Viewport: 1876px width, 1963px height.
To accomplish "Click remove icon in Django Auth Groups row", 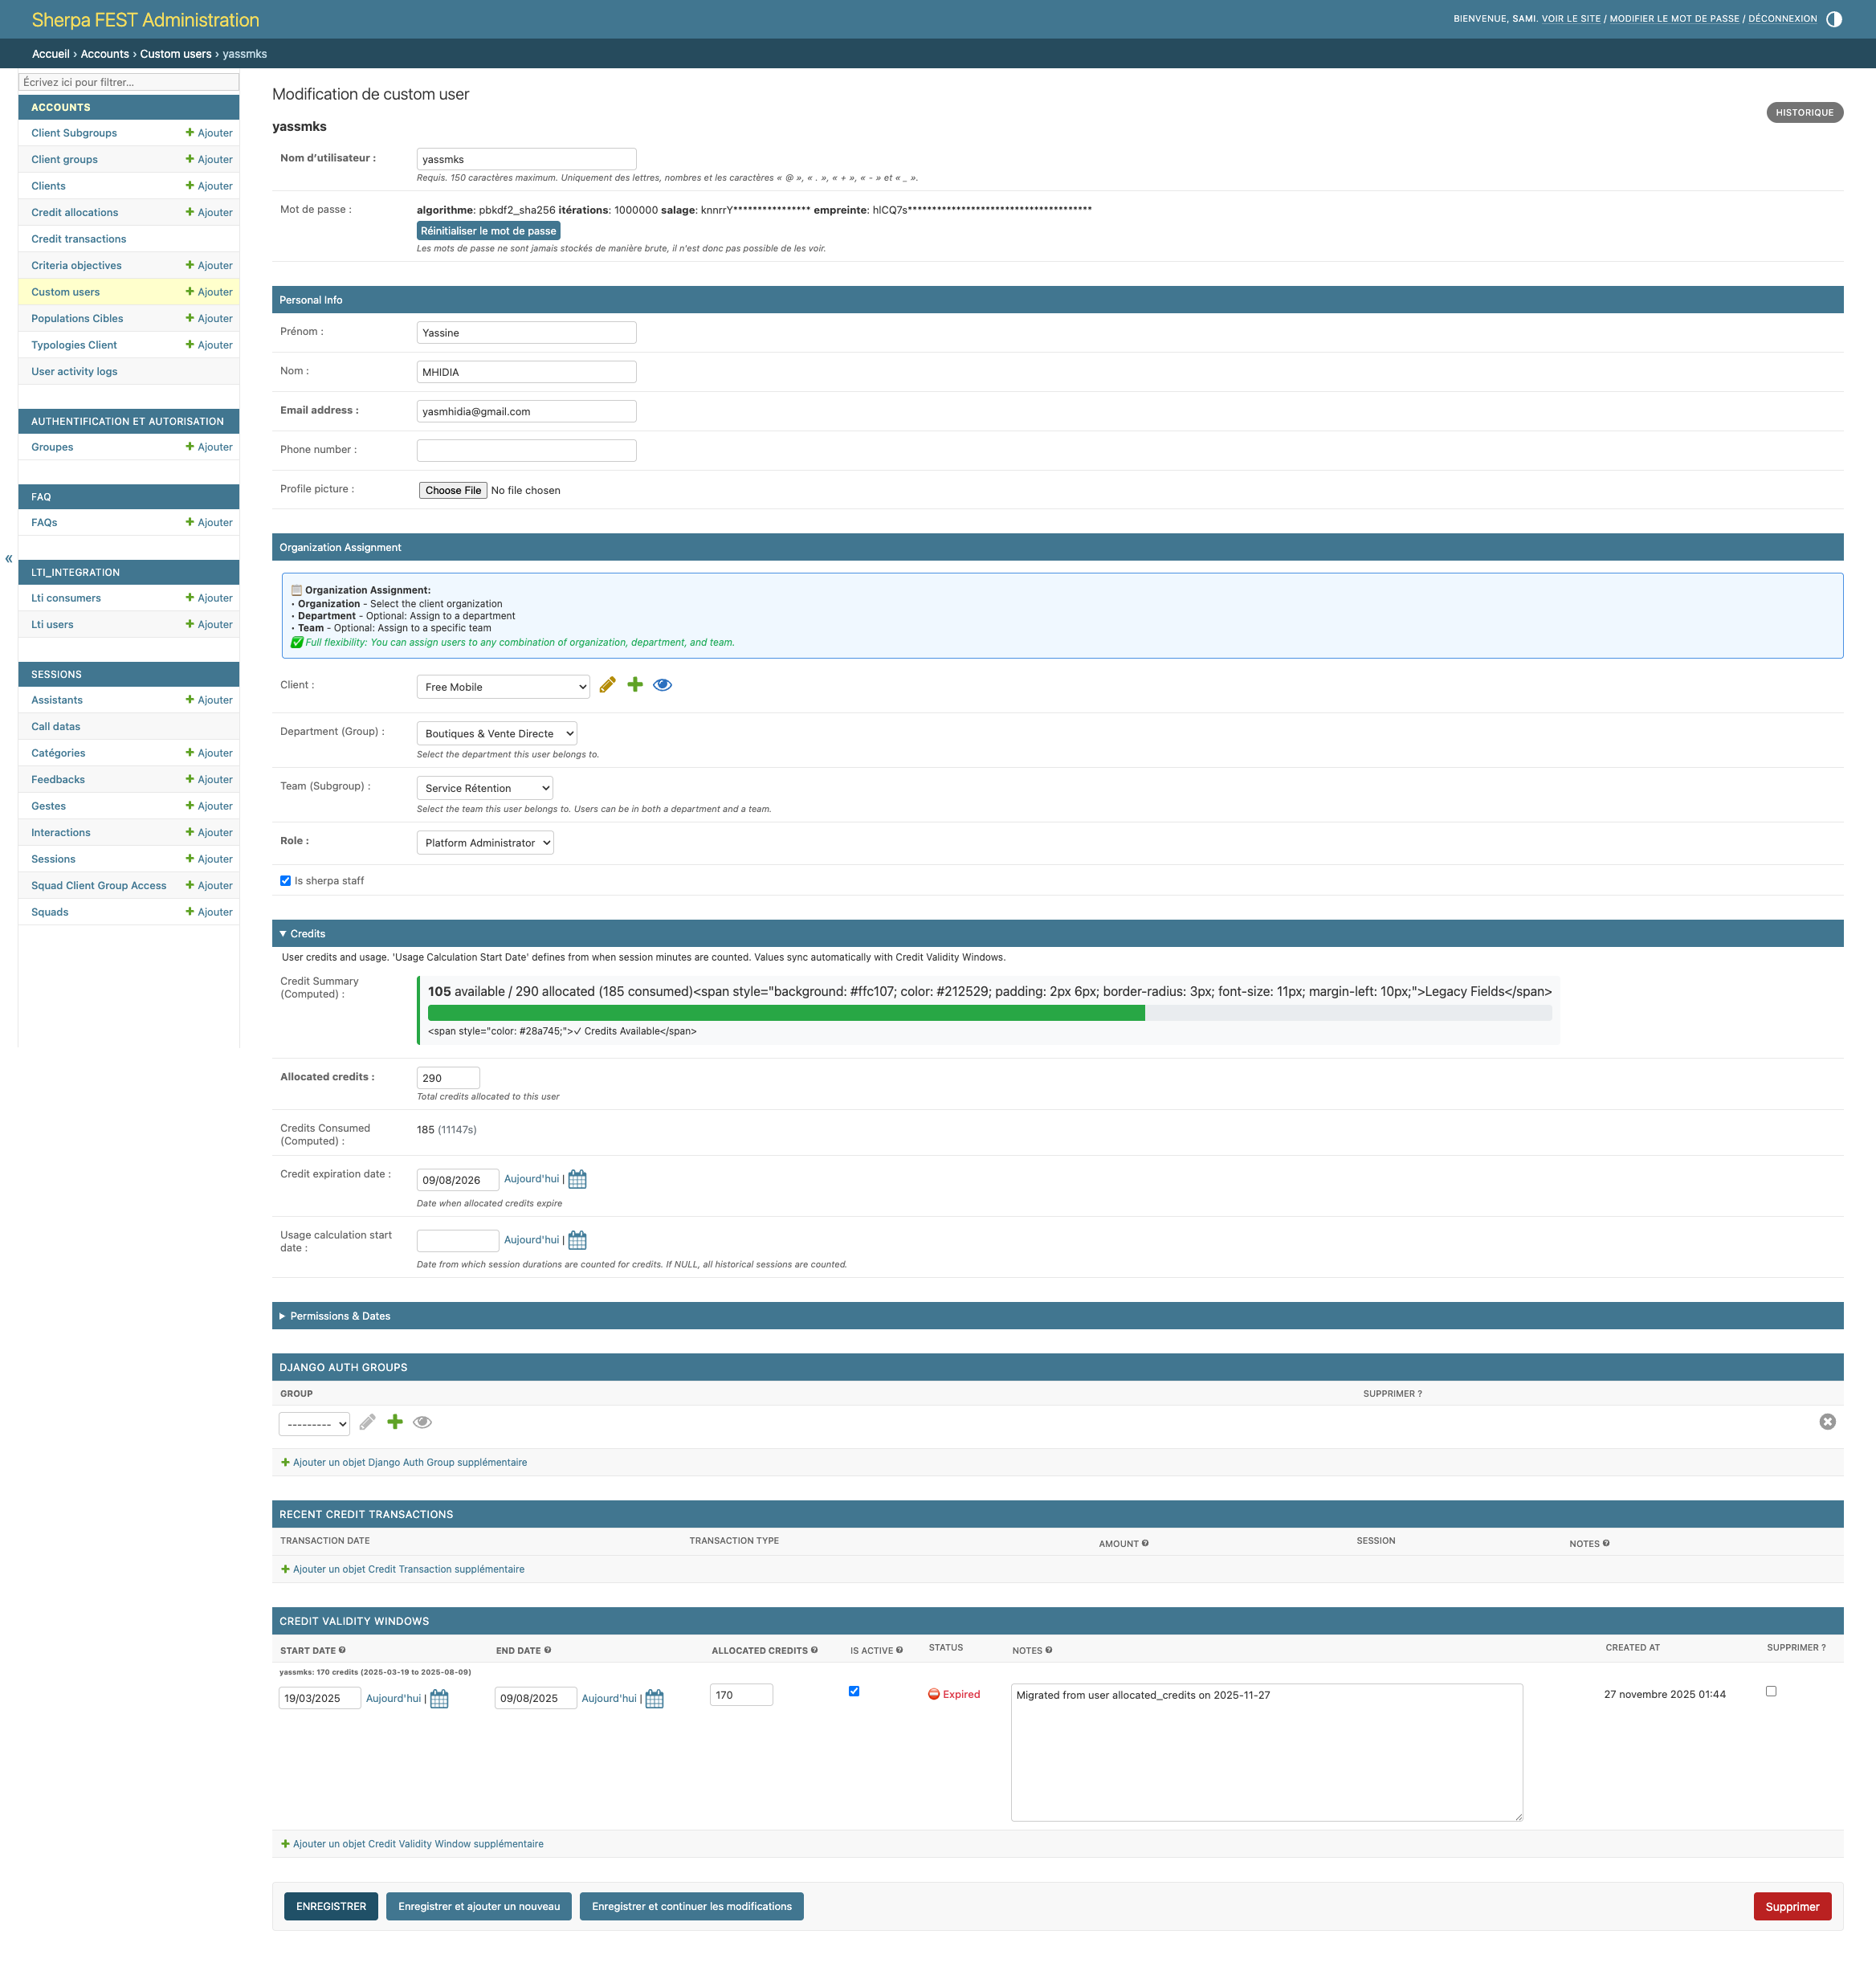I will tap(1827, 1422).
